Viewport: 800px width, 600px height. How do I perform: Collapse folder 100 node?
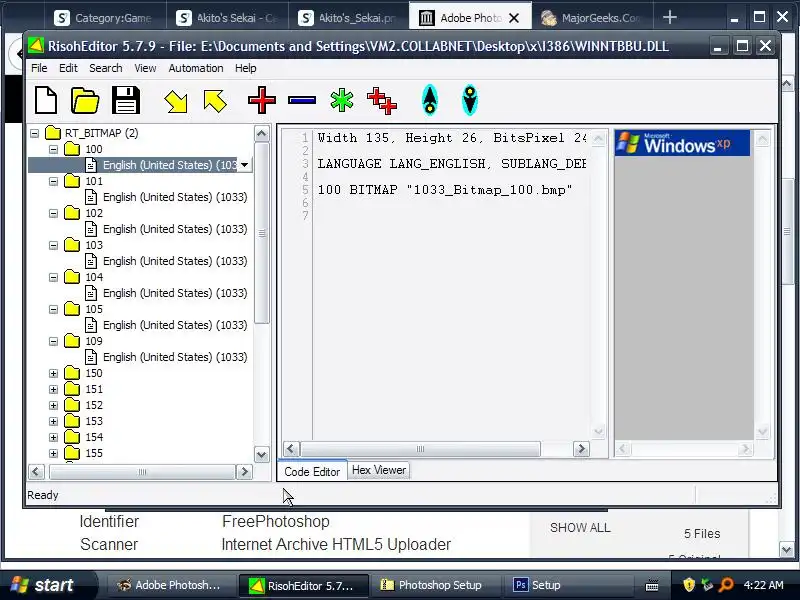tap(53, 149)
